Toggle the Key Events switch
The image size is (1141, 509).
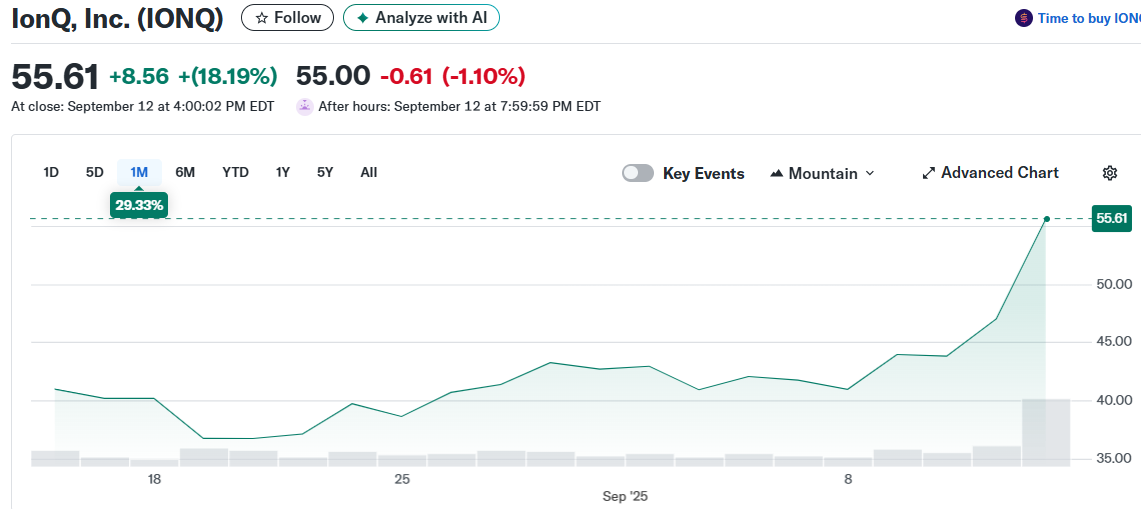[x=637, y=173]
